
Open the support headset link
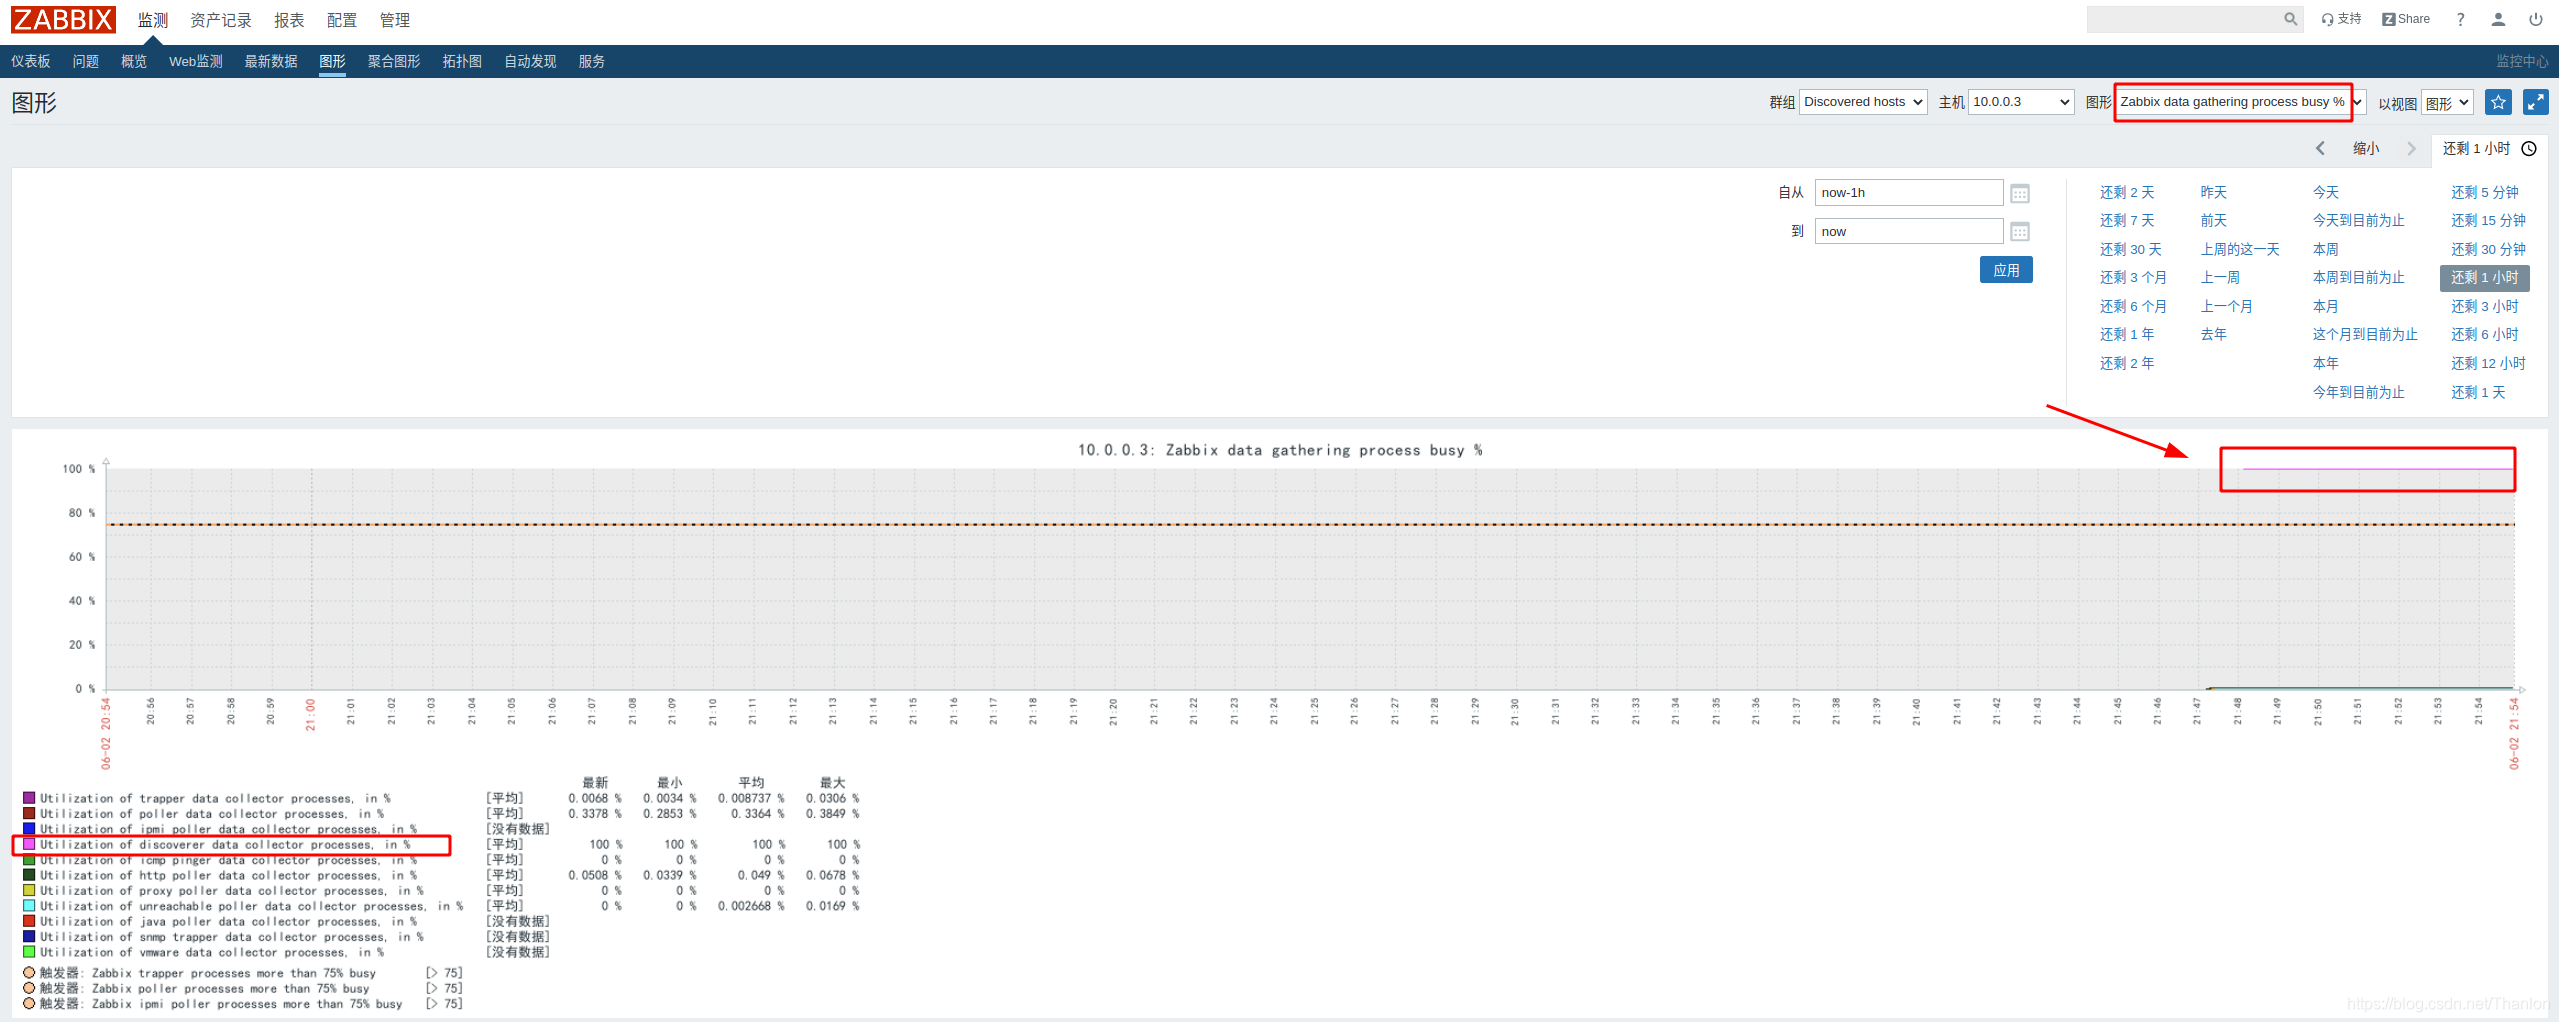click(x=2341, y=19)
